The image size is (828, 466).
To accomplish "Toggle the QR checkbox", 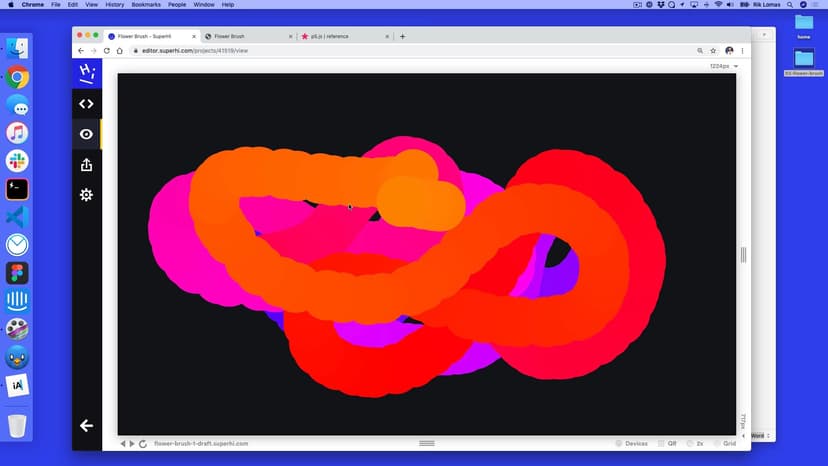I will [660, 443].
